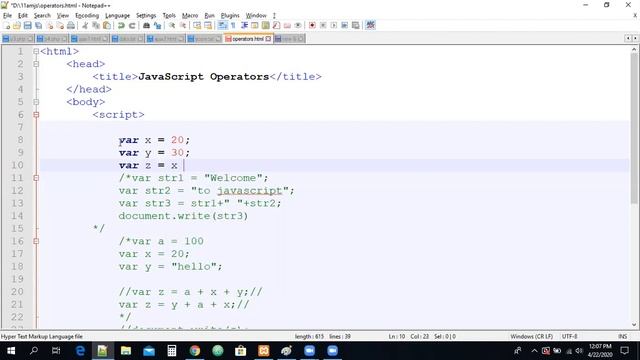Image resolution: width=640 pixels, height=360 pixels.
Task: Click the vertical scrollbar up arrow
Action: coord(634,49)
